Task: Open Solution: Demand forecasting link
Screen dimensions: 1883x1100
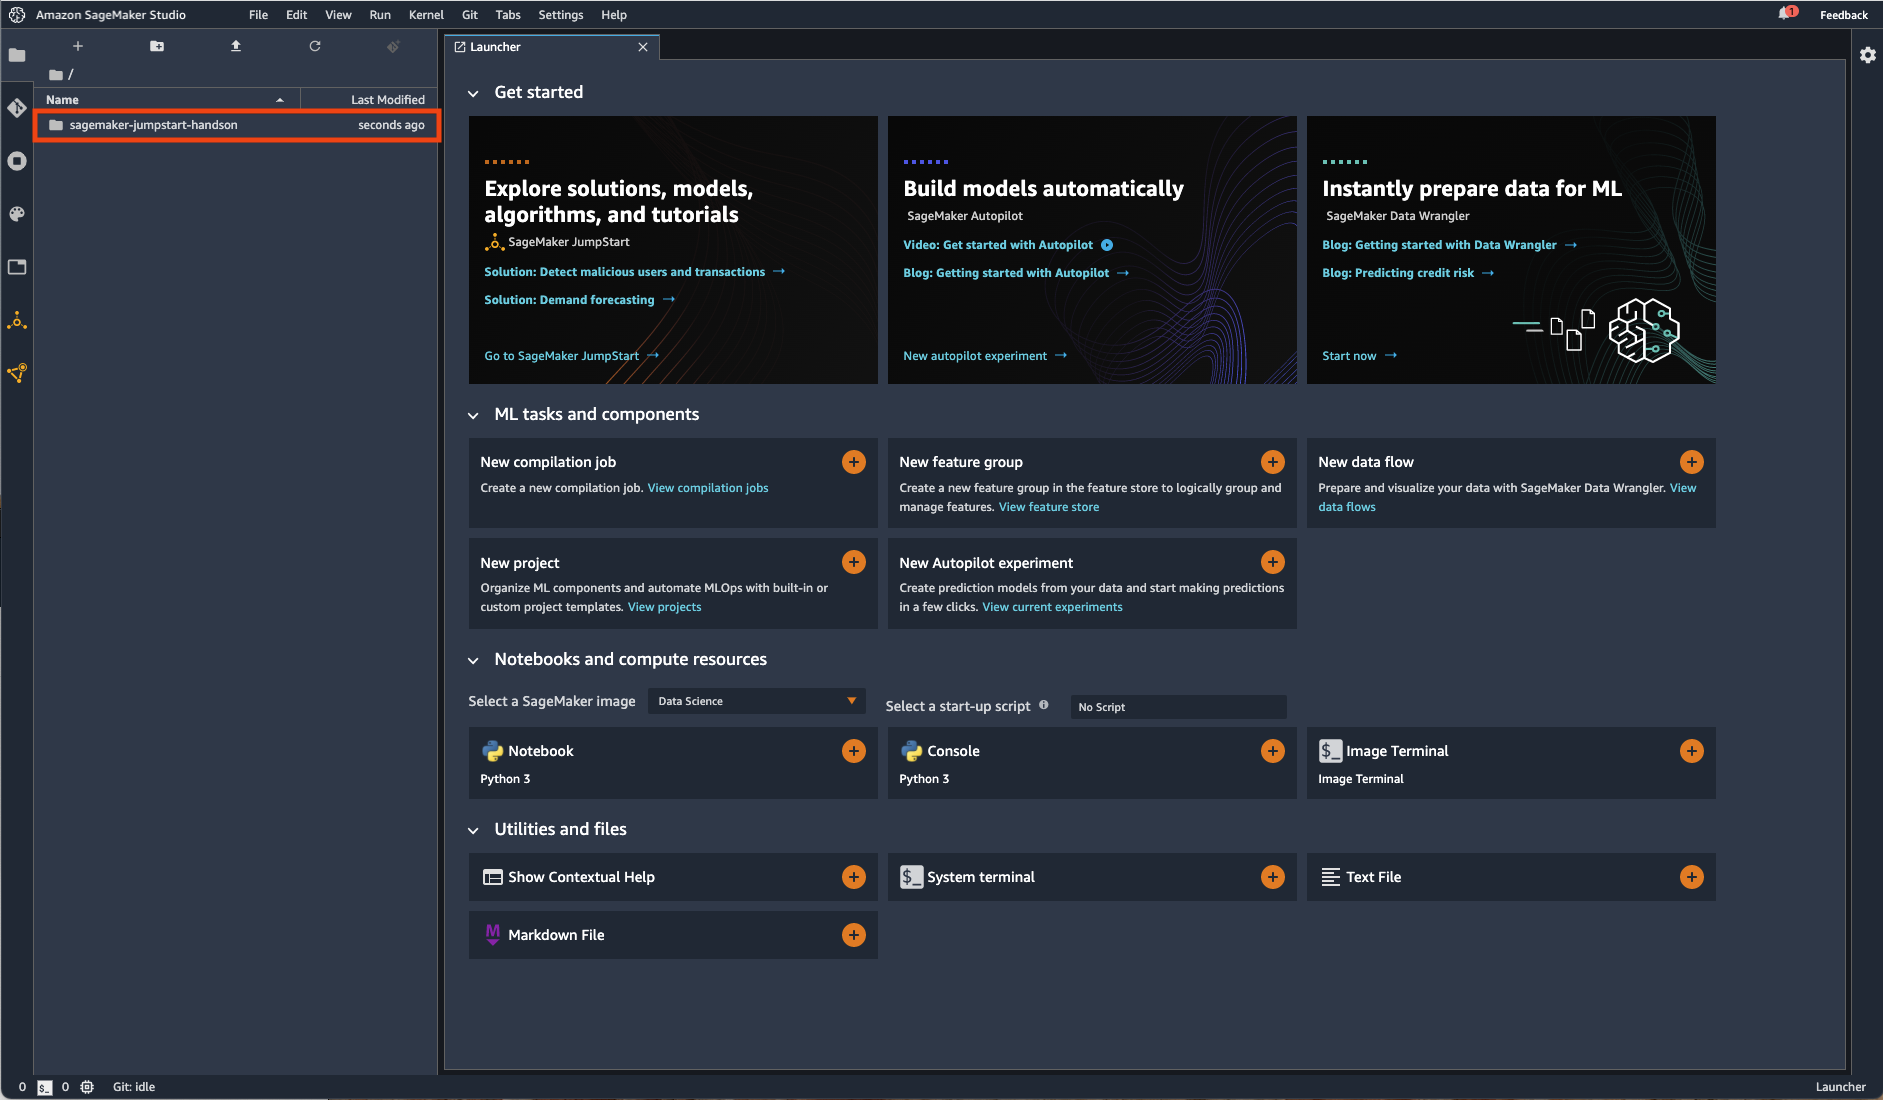Action: pos(579,300)
